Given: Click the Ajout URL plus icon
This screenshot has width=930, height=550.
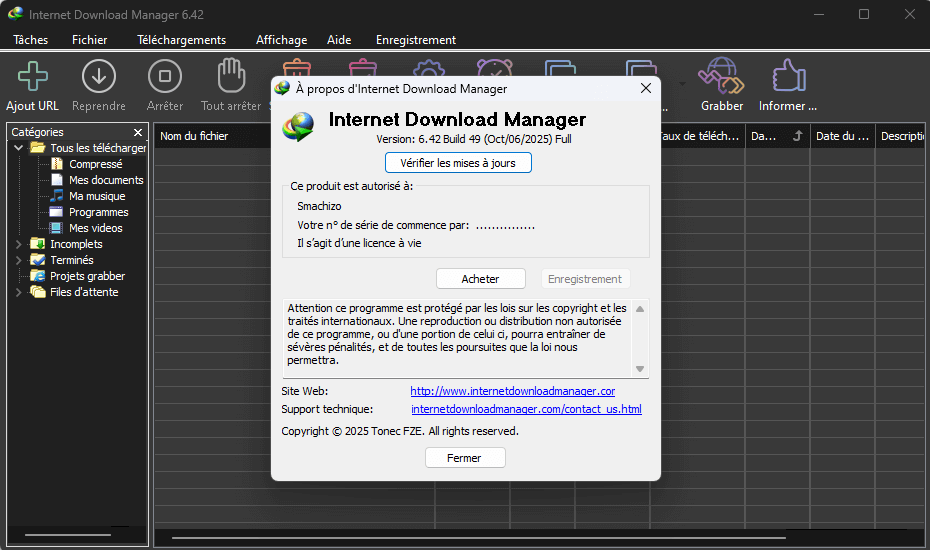Looking at the screenshot, I should tap(33, 76).
